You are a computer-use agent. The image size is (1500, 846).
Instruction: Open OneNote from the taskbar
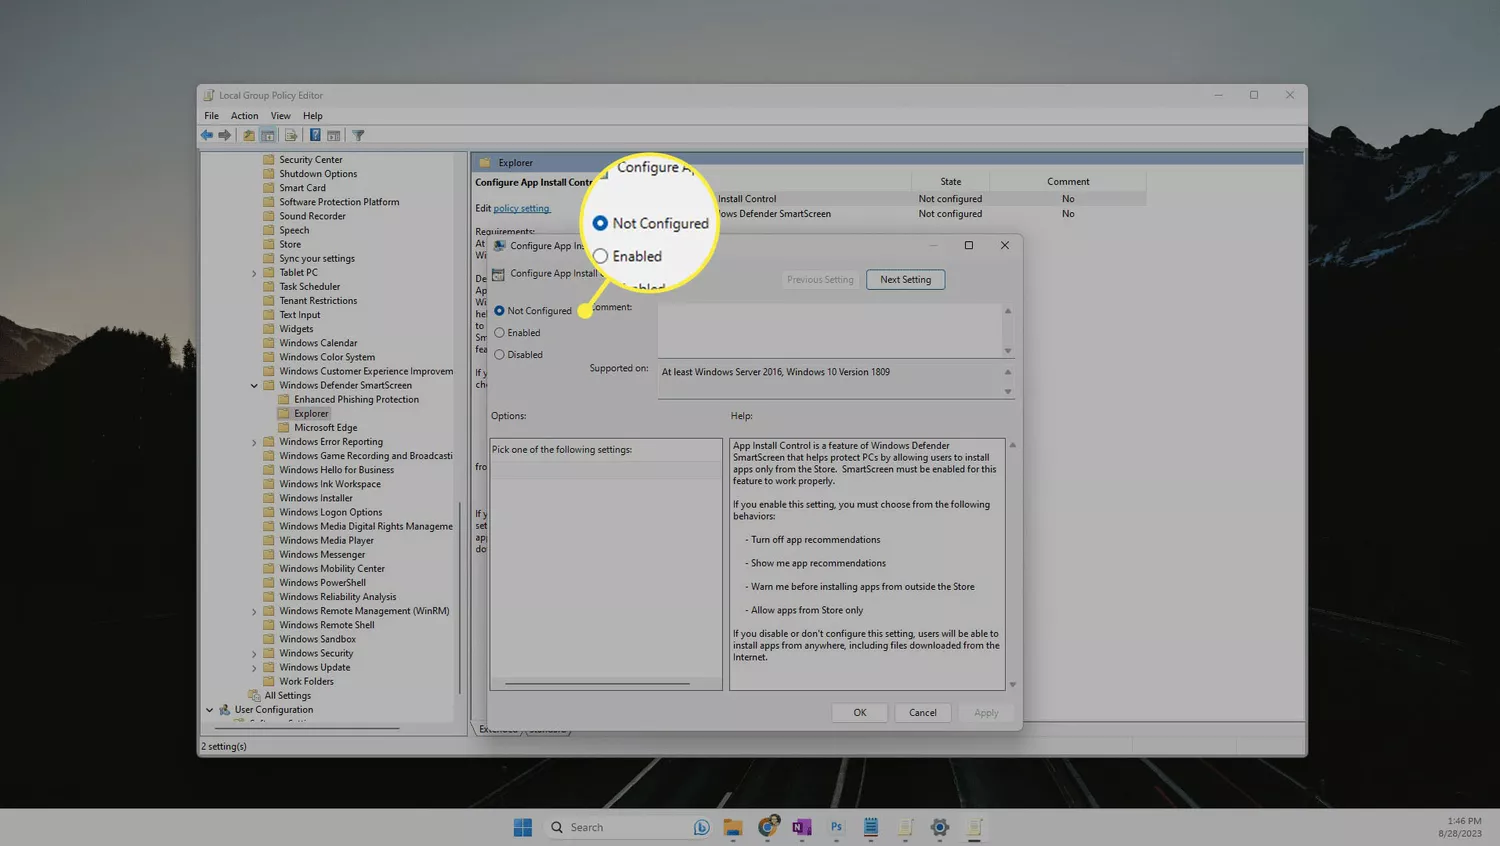802,827
